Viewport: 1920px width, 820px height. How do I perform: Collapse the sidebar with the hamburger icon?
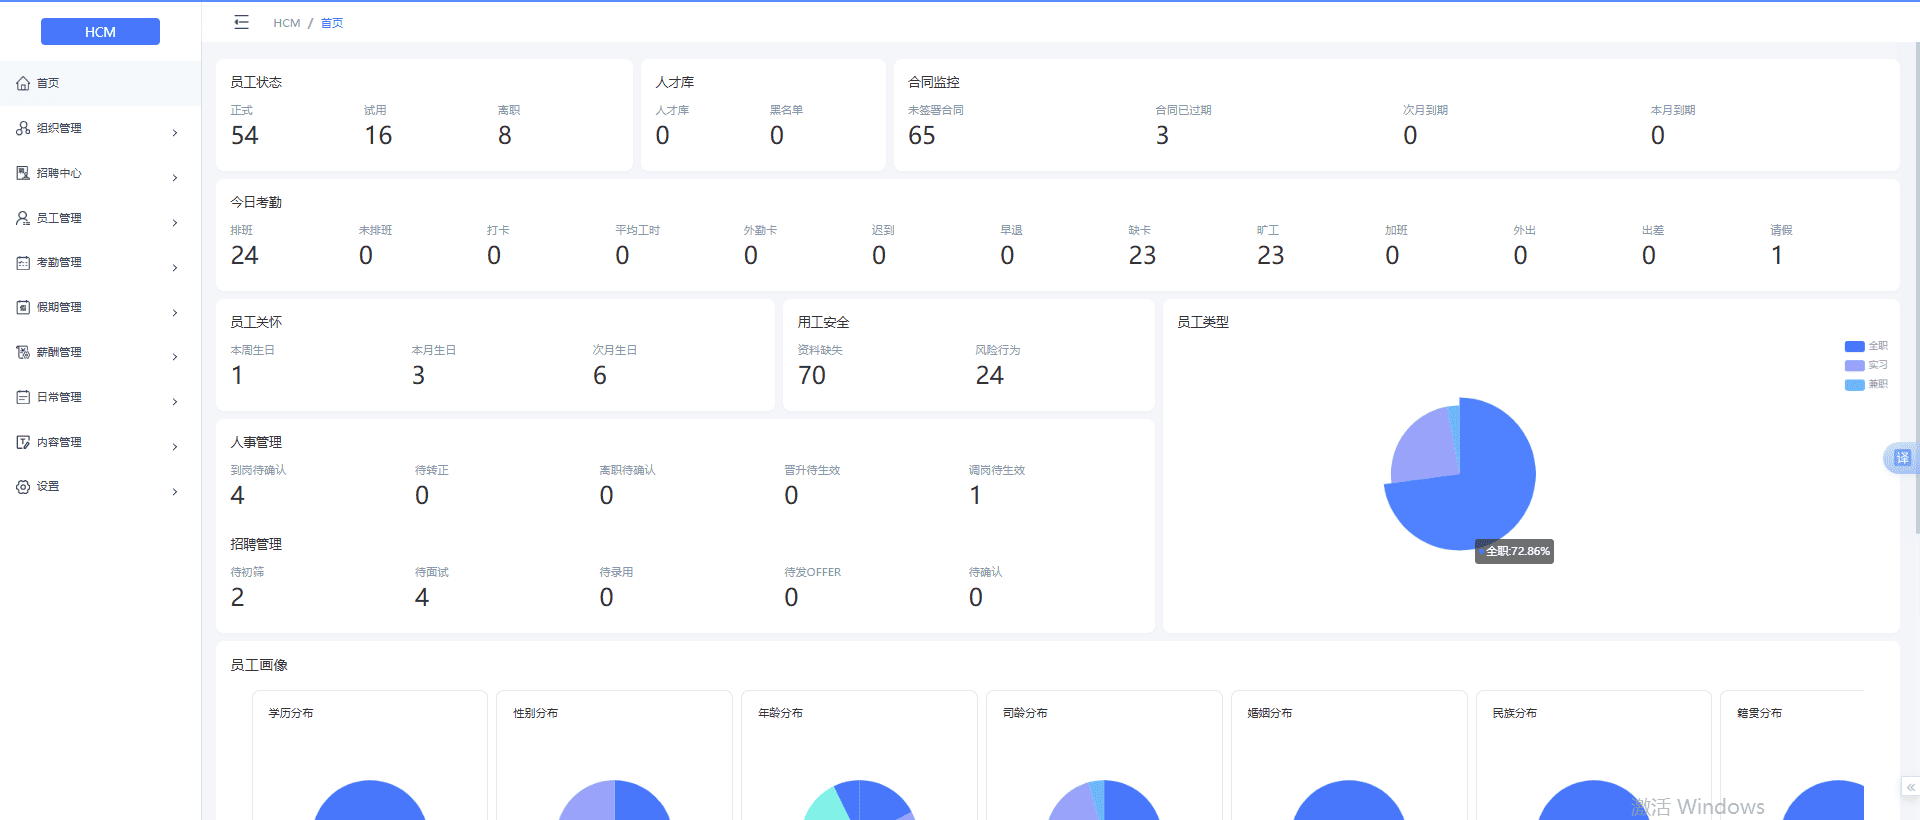pos(241,22)
